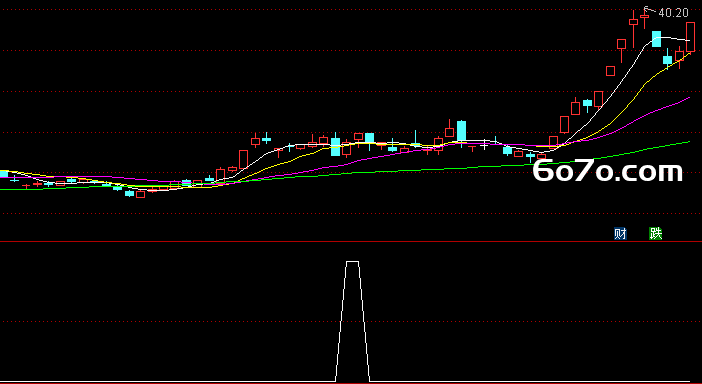
Task: Click the blue 财 finance marker icon
Action: pos(620,233)
